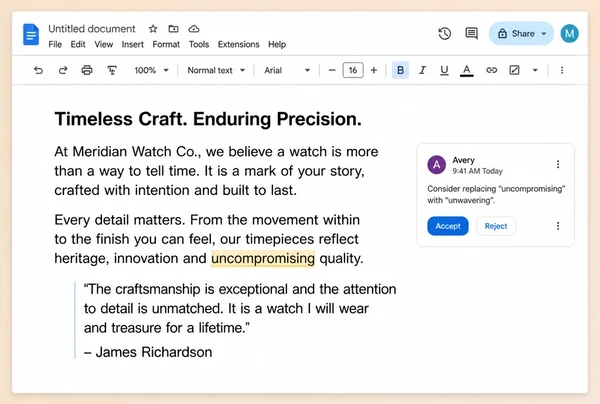This screenshot has width=600, height=404.
Task: Open the Insert menu
Action: pos(132,44)
